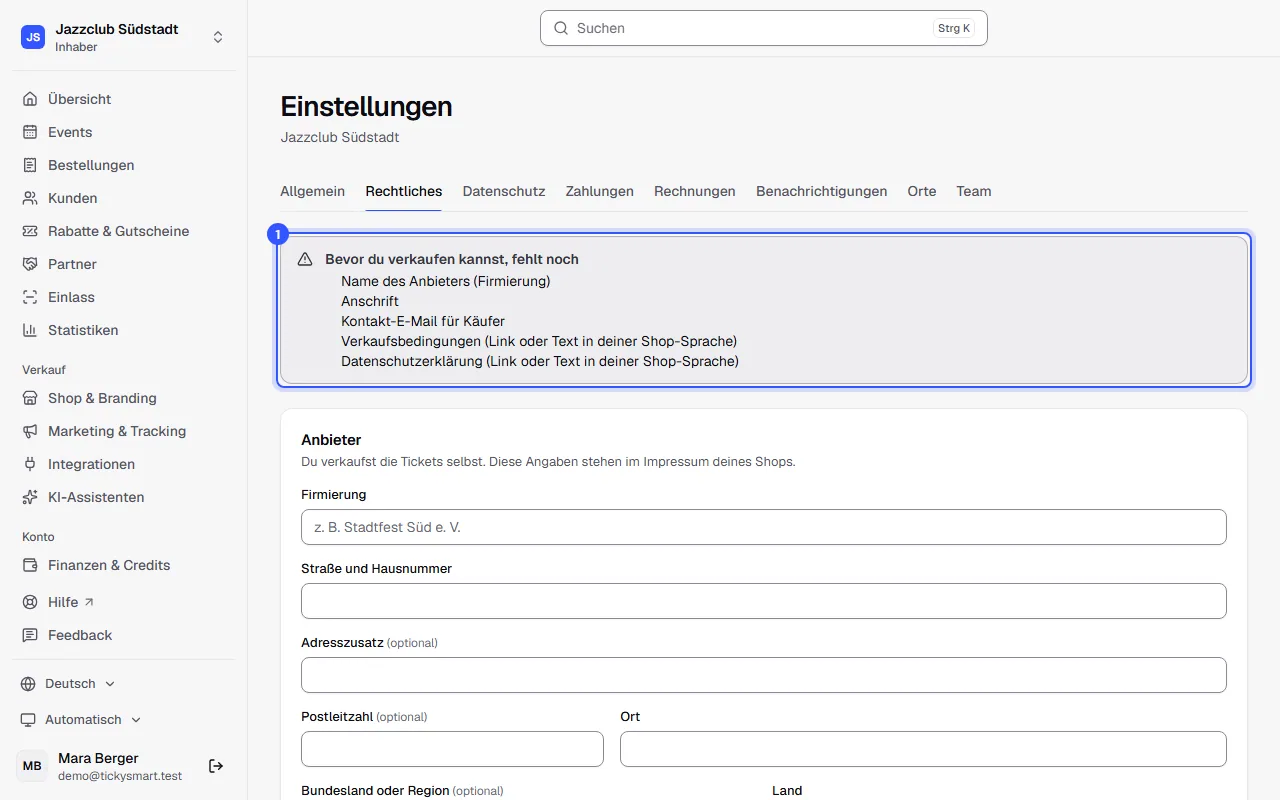Click the lifebuoy icon for Hilfe

(30, 602)
